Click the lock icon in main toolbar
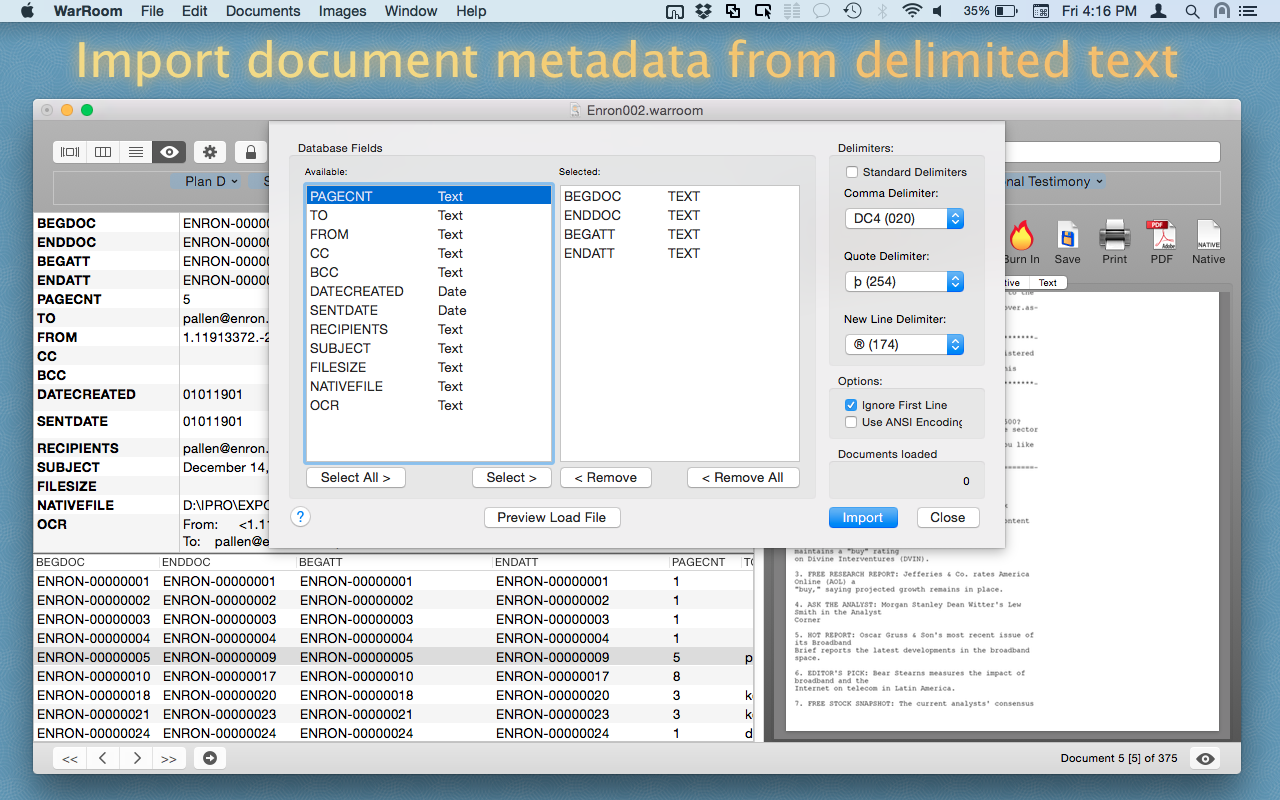The height and width of the screenshot is (800, 1280). pyautogui.click(x=251, y=152)
